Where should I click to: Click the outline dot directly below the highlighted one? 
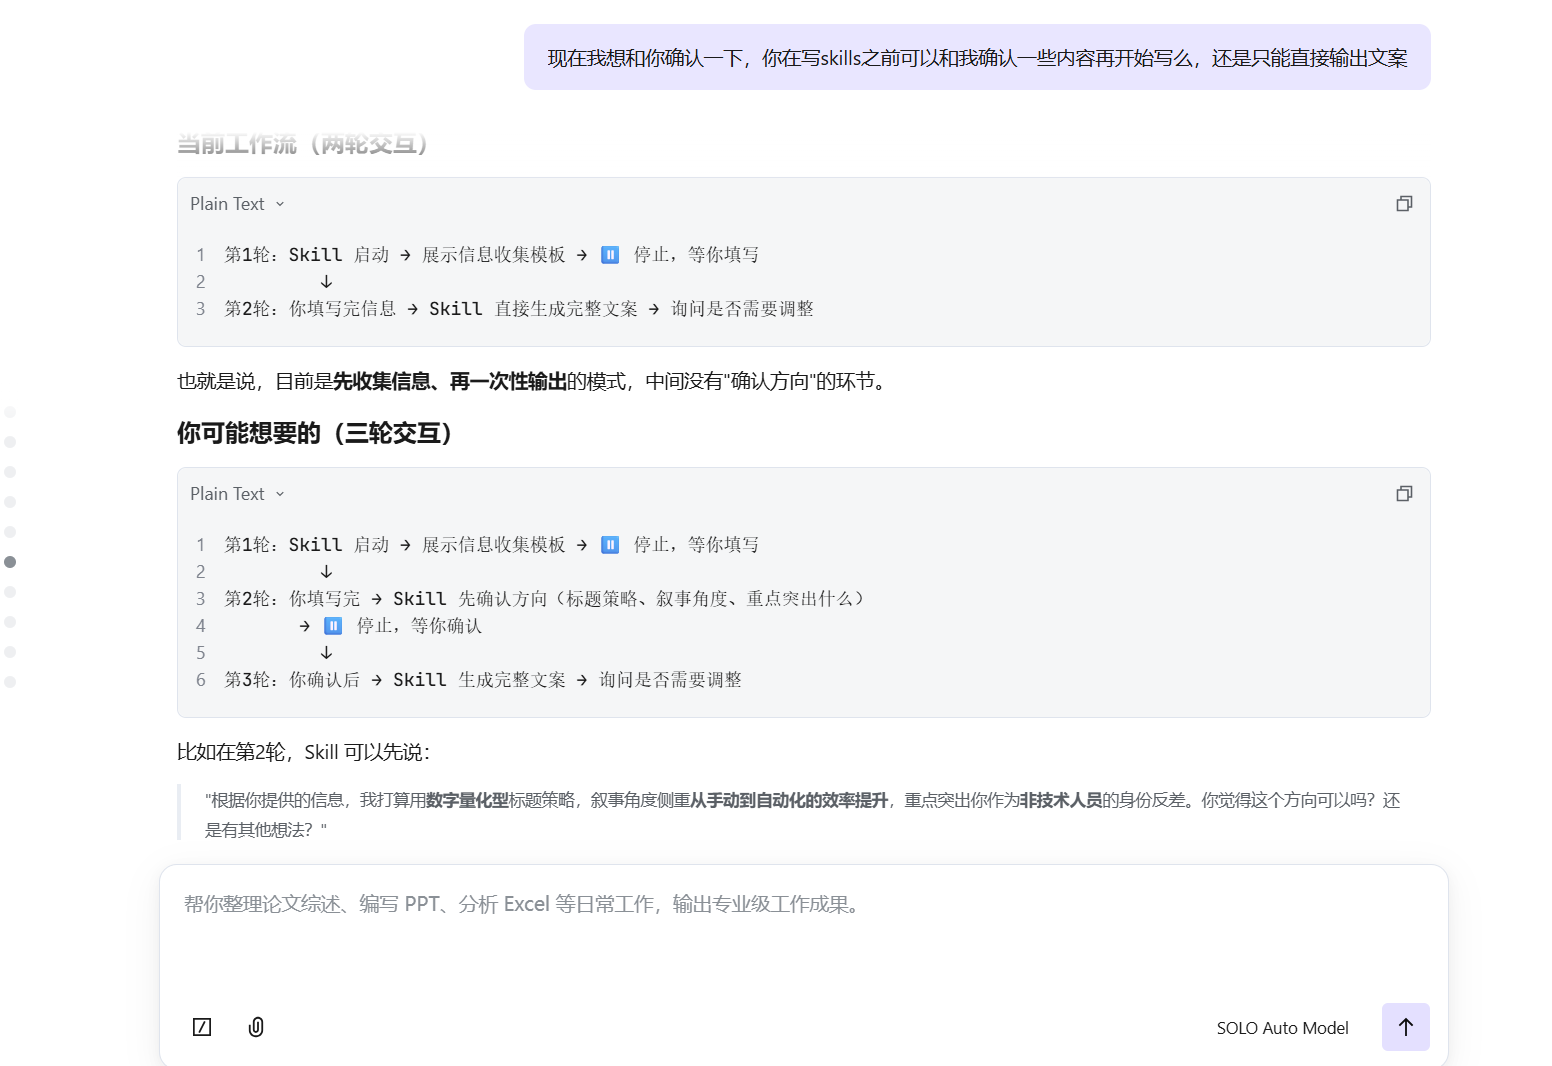(x=10, y=592)
